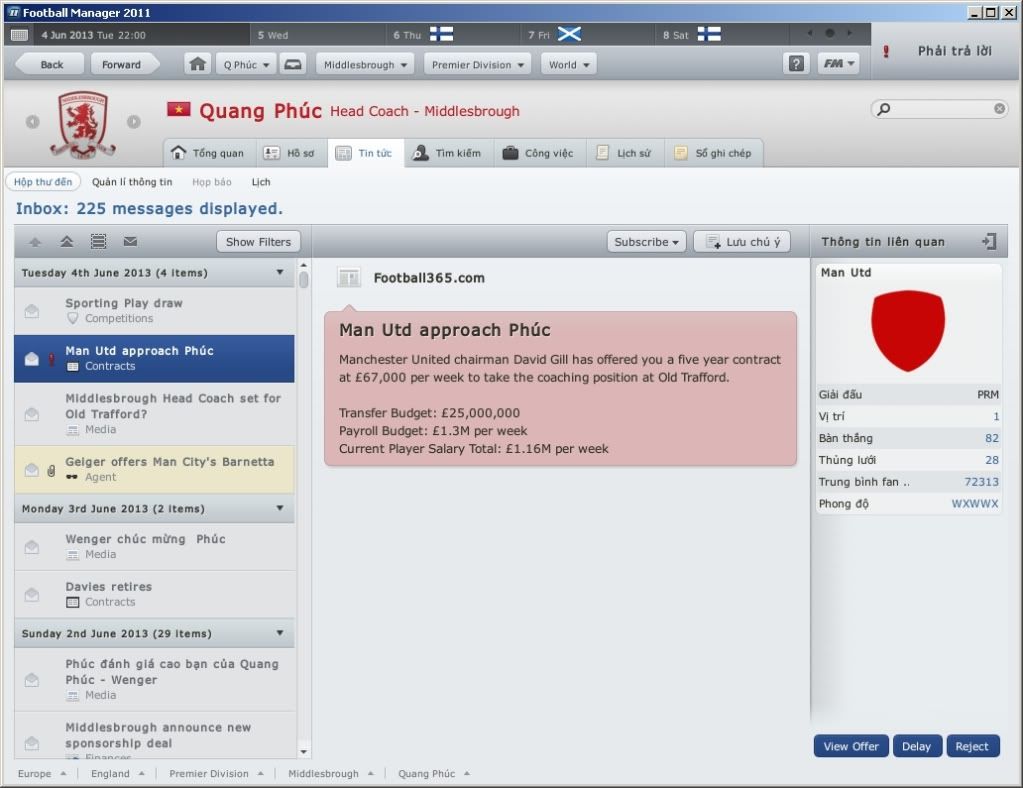Select the Quản lí thông tin subtab
Viewport: 1023px width, 788px height.
(x=132, y=182)
